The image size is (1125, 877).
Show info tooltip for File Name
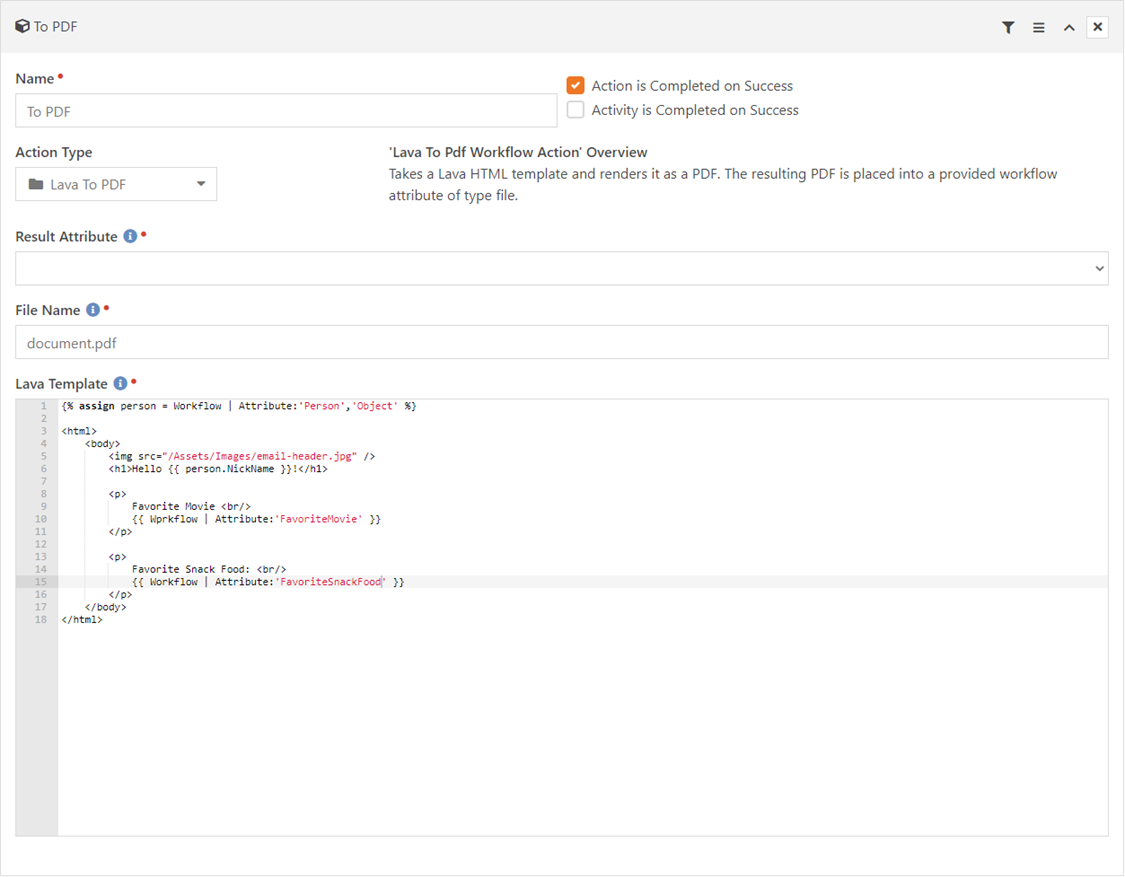click(x=93, y=310)
